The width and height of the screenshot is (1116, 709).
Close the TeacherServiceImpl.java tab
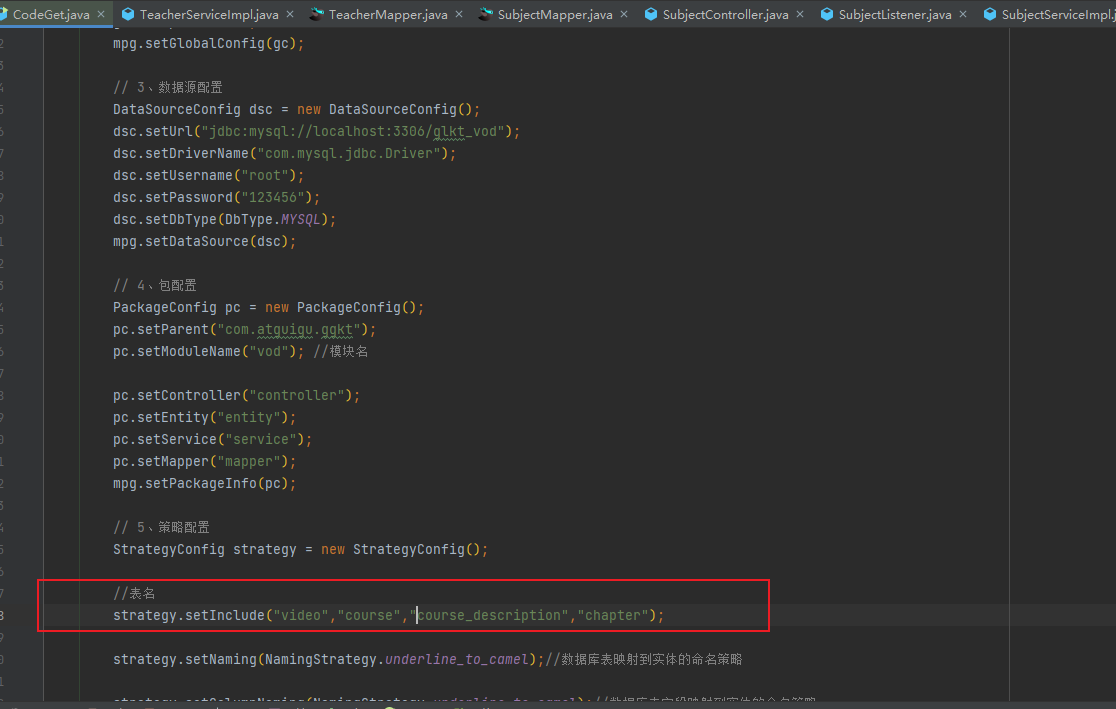[x=290, y=15]
